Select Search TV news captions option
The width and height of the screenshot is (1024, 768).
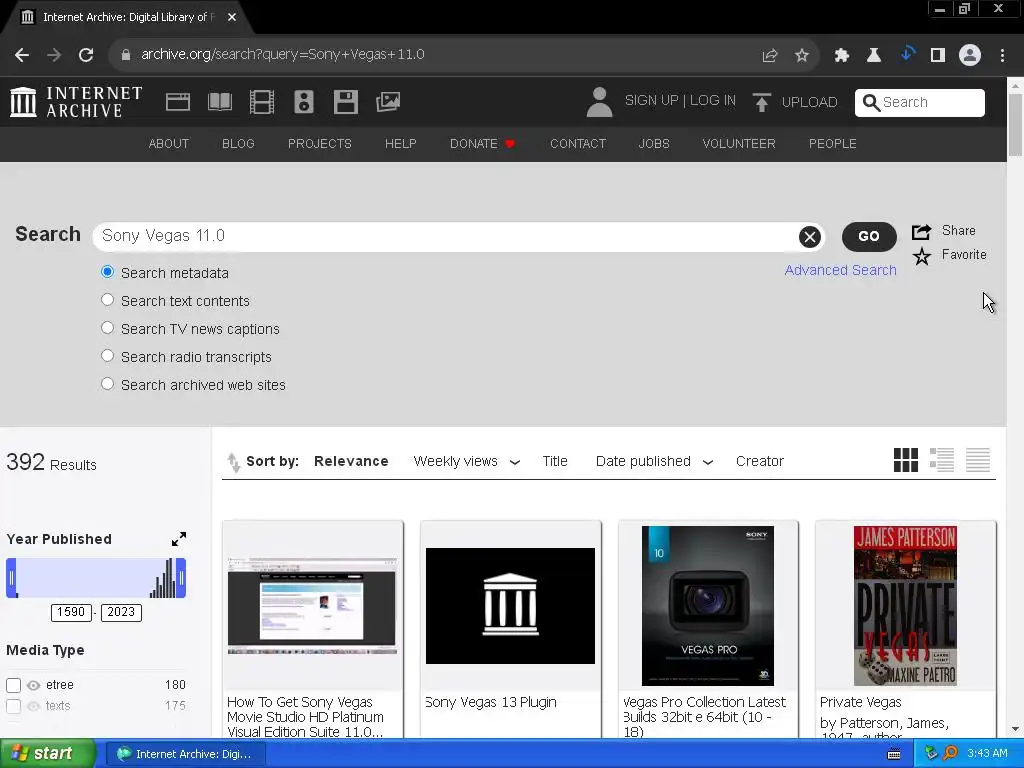tap(108, 328)
